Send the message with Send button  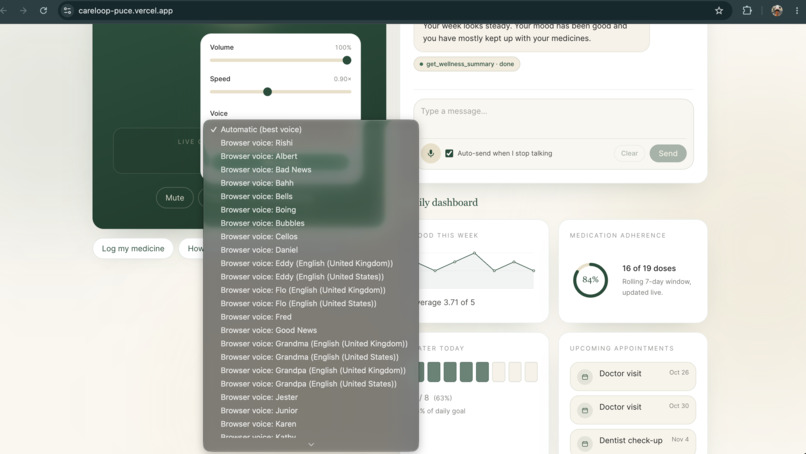pos(668,153)
